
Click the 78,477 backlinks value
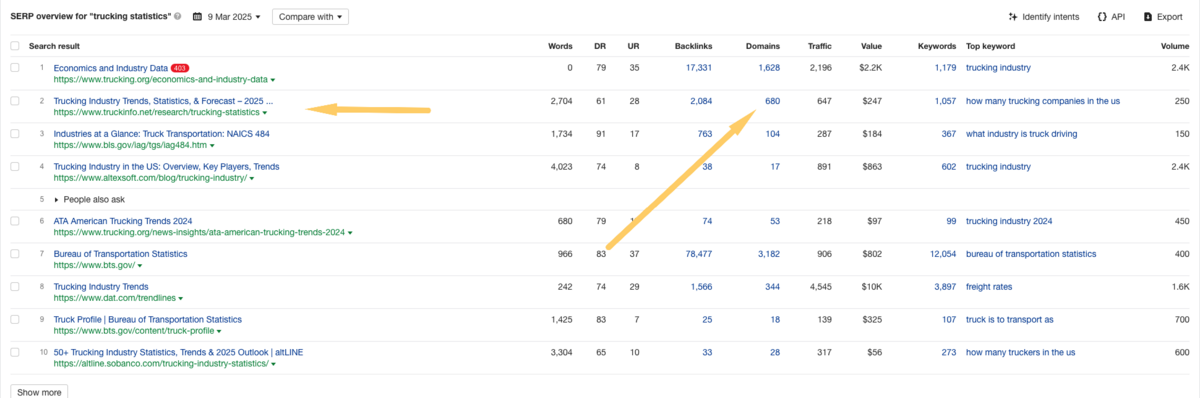tap(698, 254)
